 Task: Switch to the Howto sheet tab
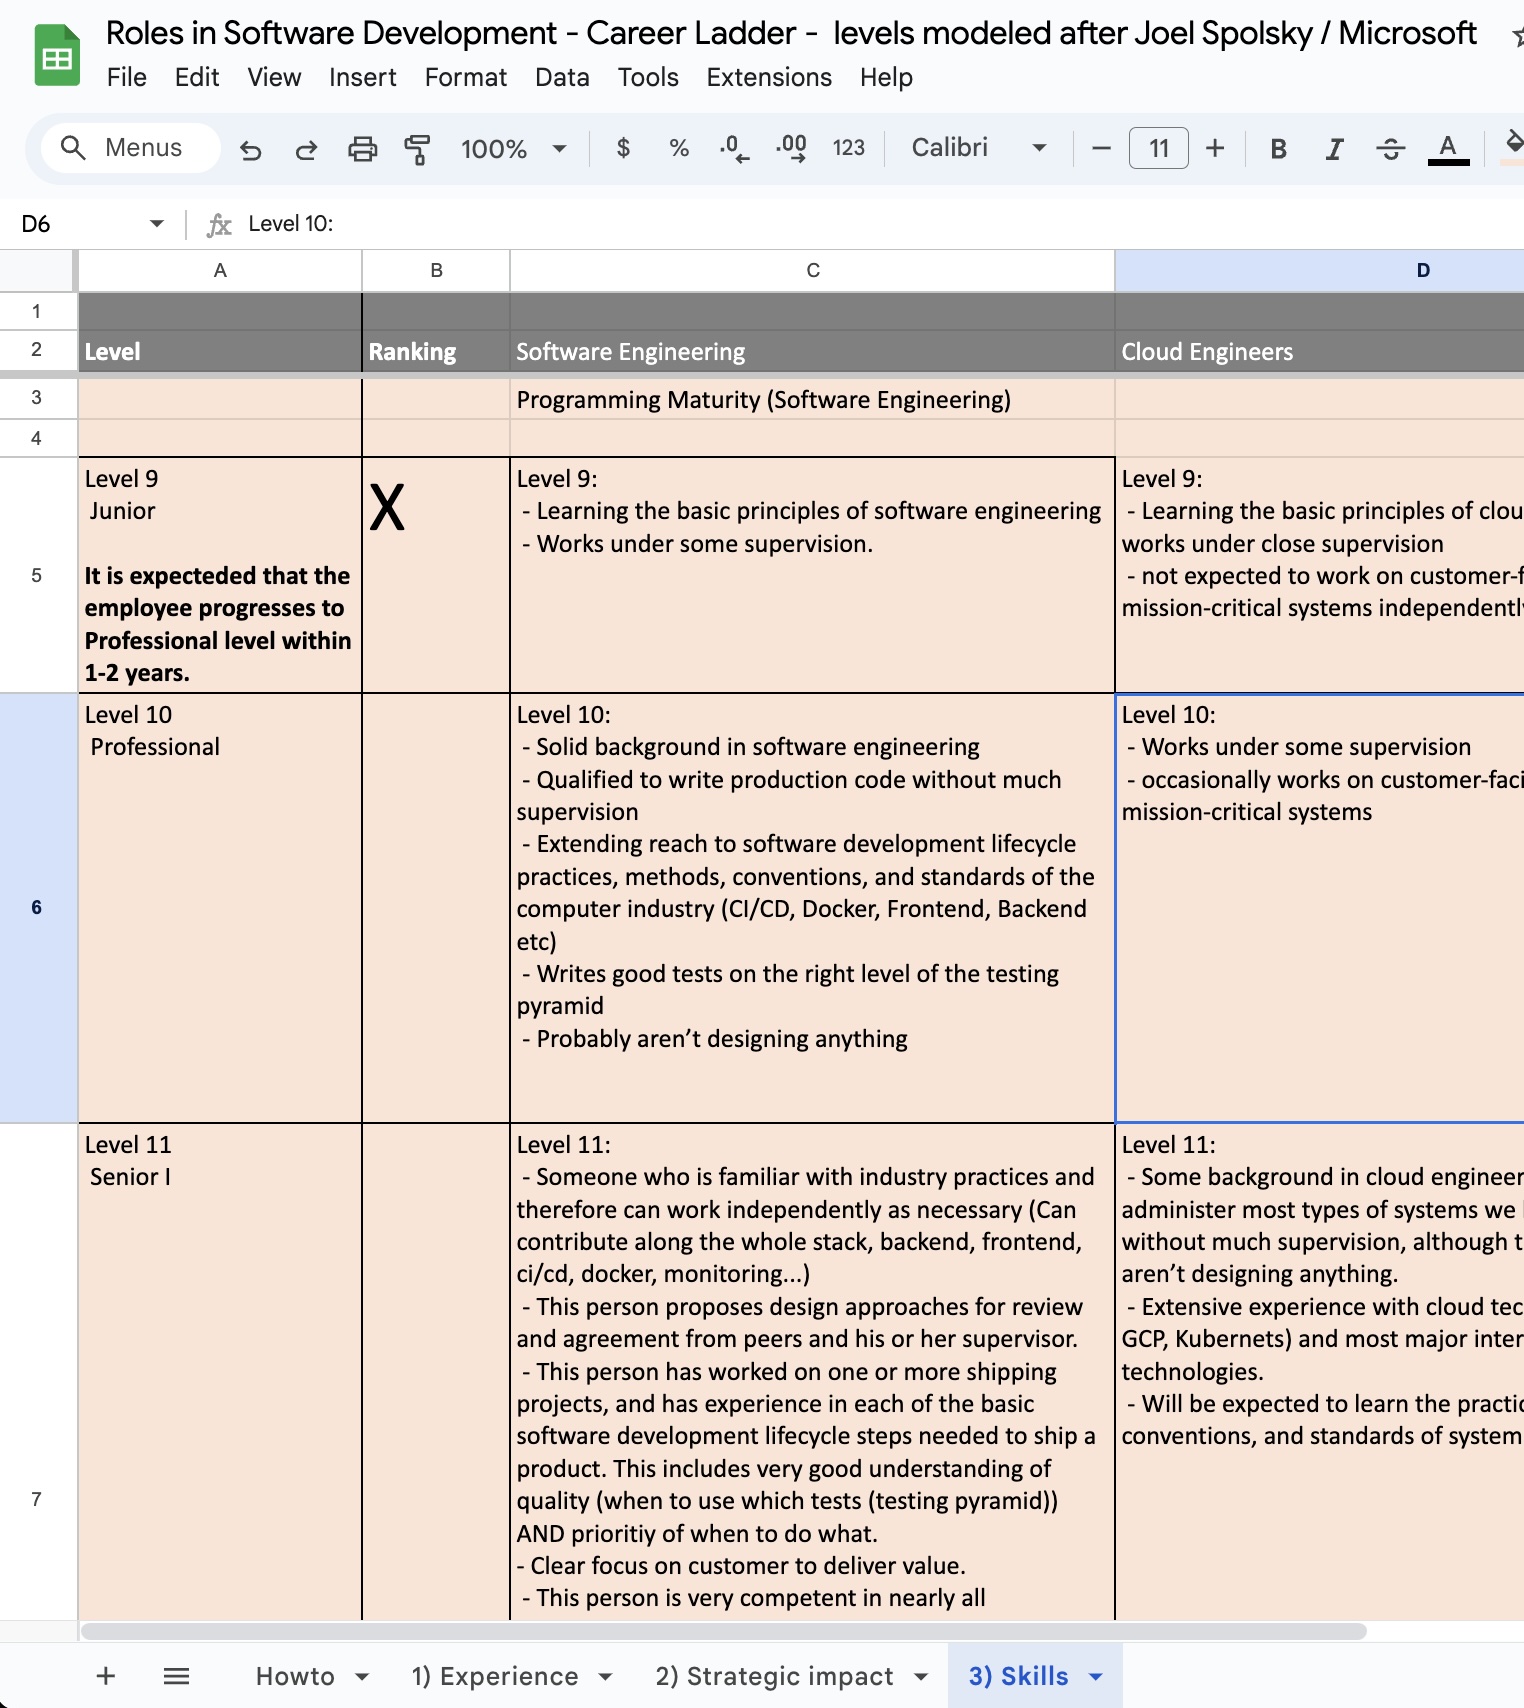pyautogui.click(x=295, y=1676)
